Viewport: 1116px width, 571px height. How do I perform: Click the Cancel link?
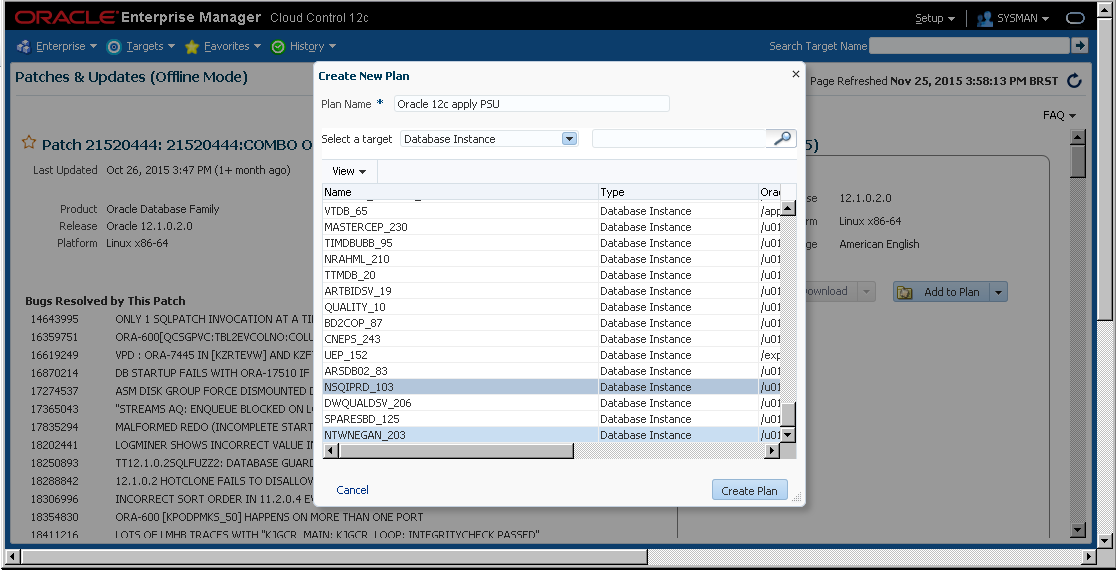[352, 490]
